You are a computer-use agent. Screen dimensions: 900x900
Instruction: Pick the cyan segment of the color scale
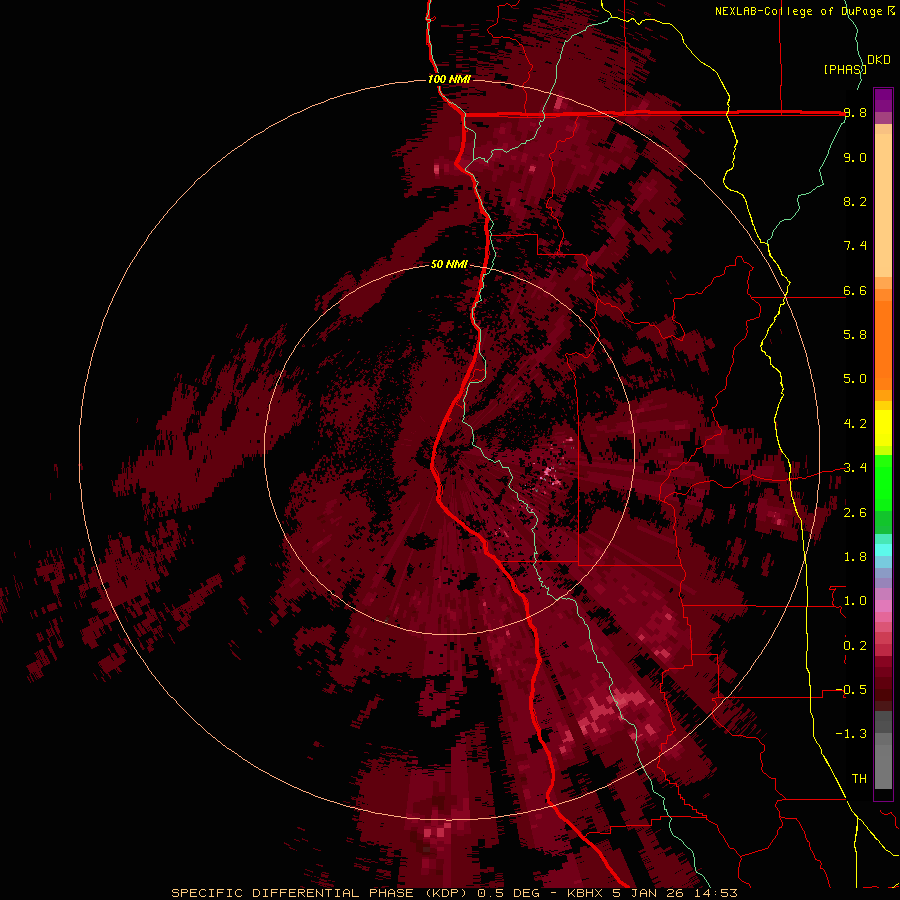(883, 550)
